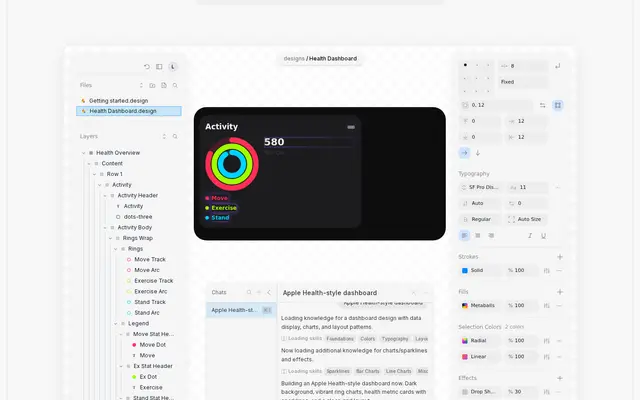Toggle the dark mode moon icon
640x400 pixels.
pos(173,67)
